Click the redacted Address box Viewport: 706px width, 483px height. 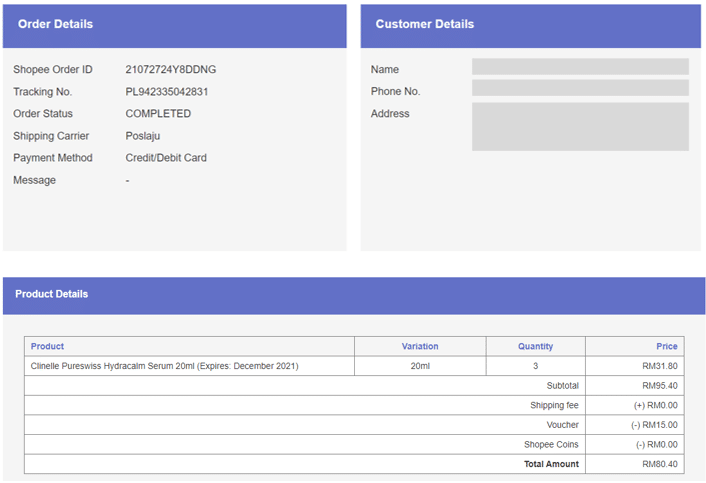(x=580, y=126)
